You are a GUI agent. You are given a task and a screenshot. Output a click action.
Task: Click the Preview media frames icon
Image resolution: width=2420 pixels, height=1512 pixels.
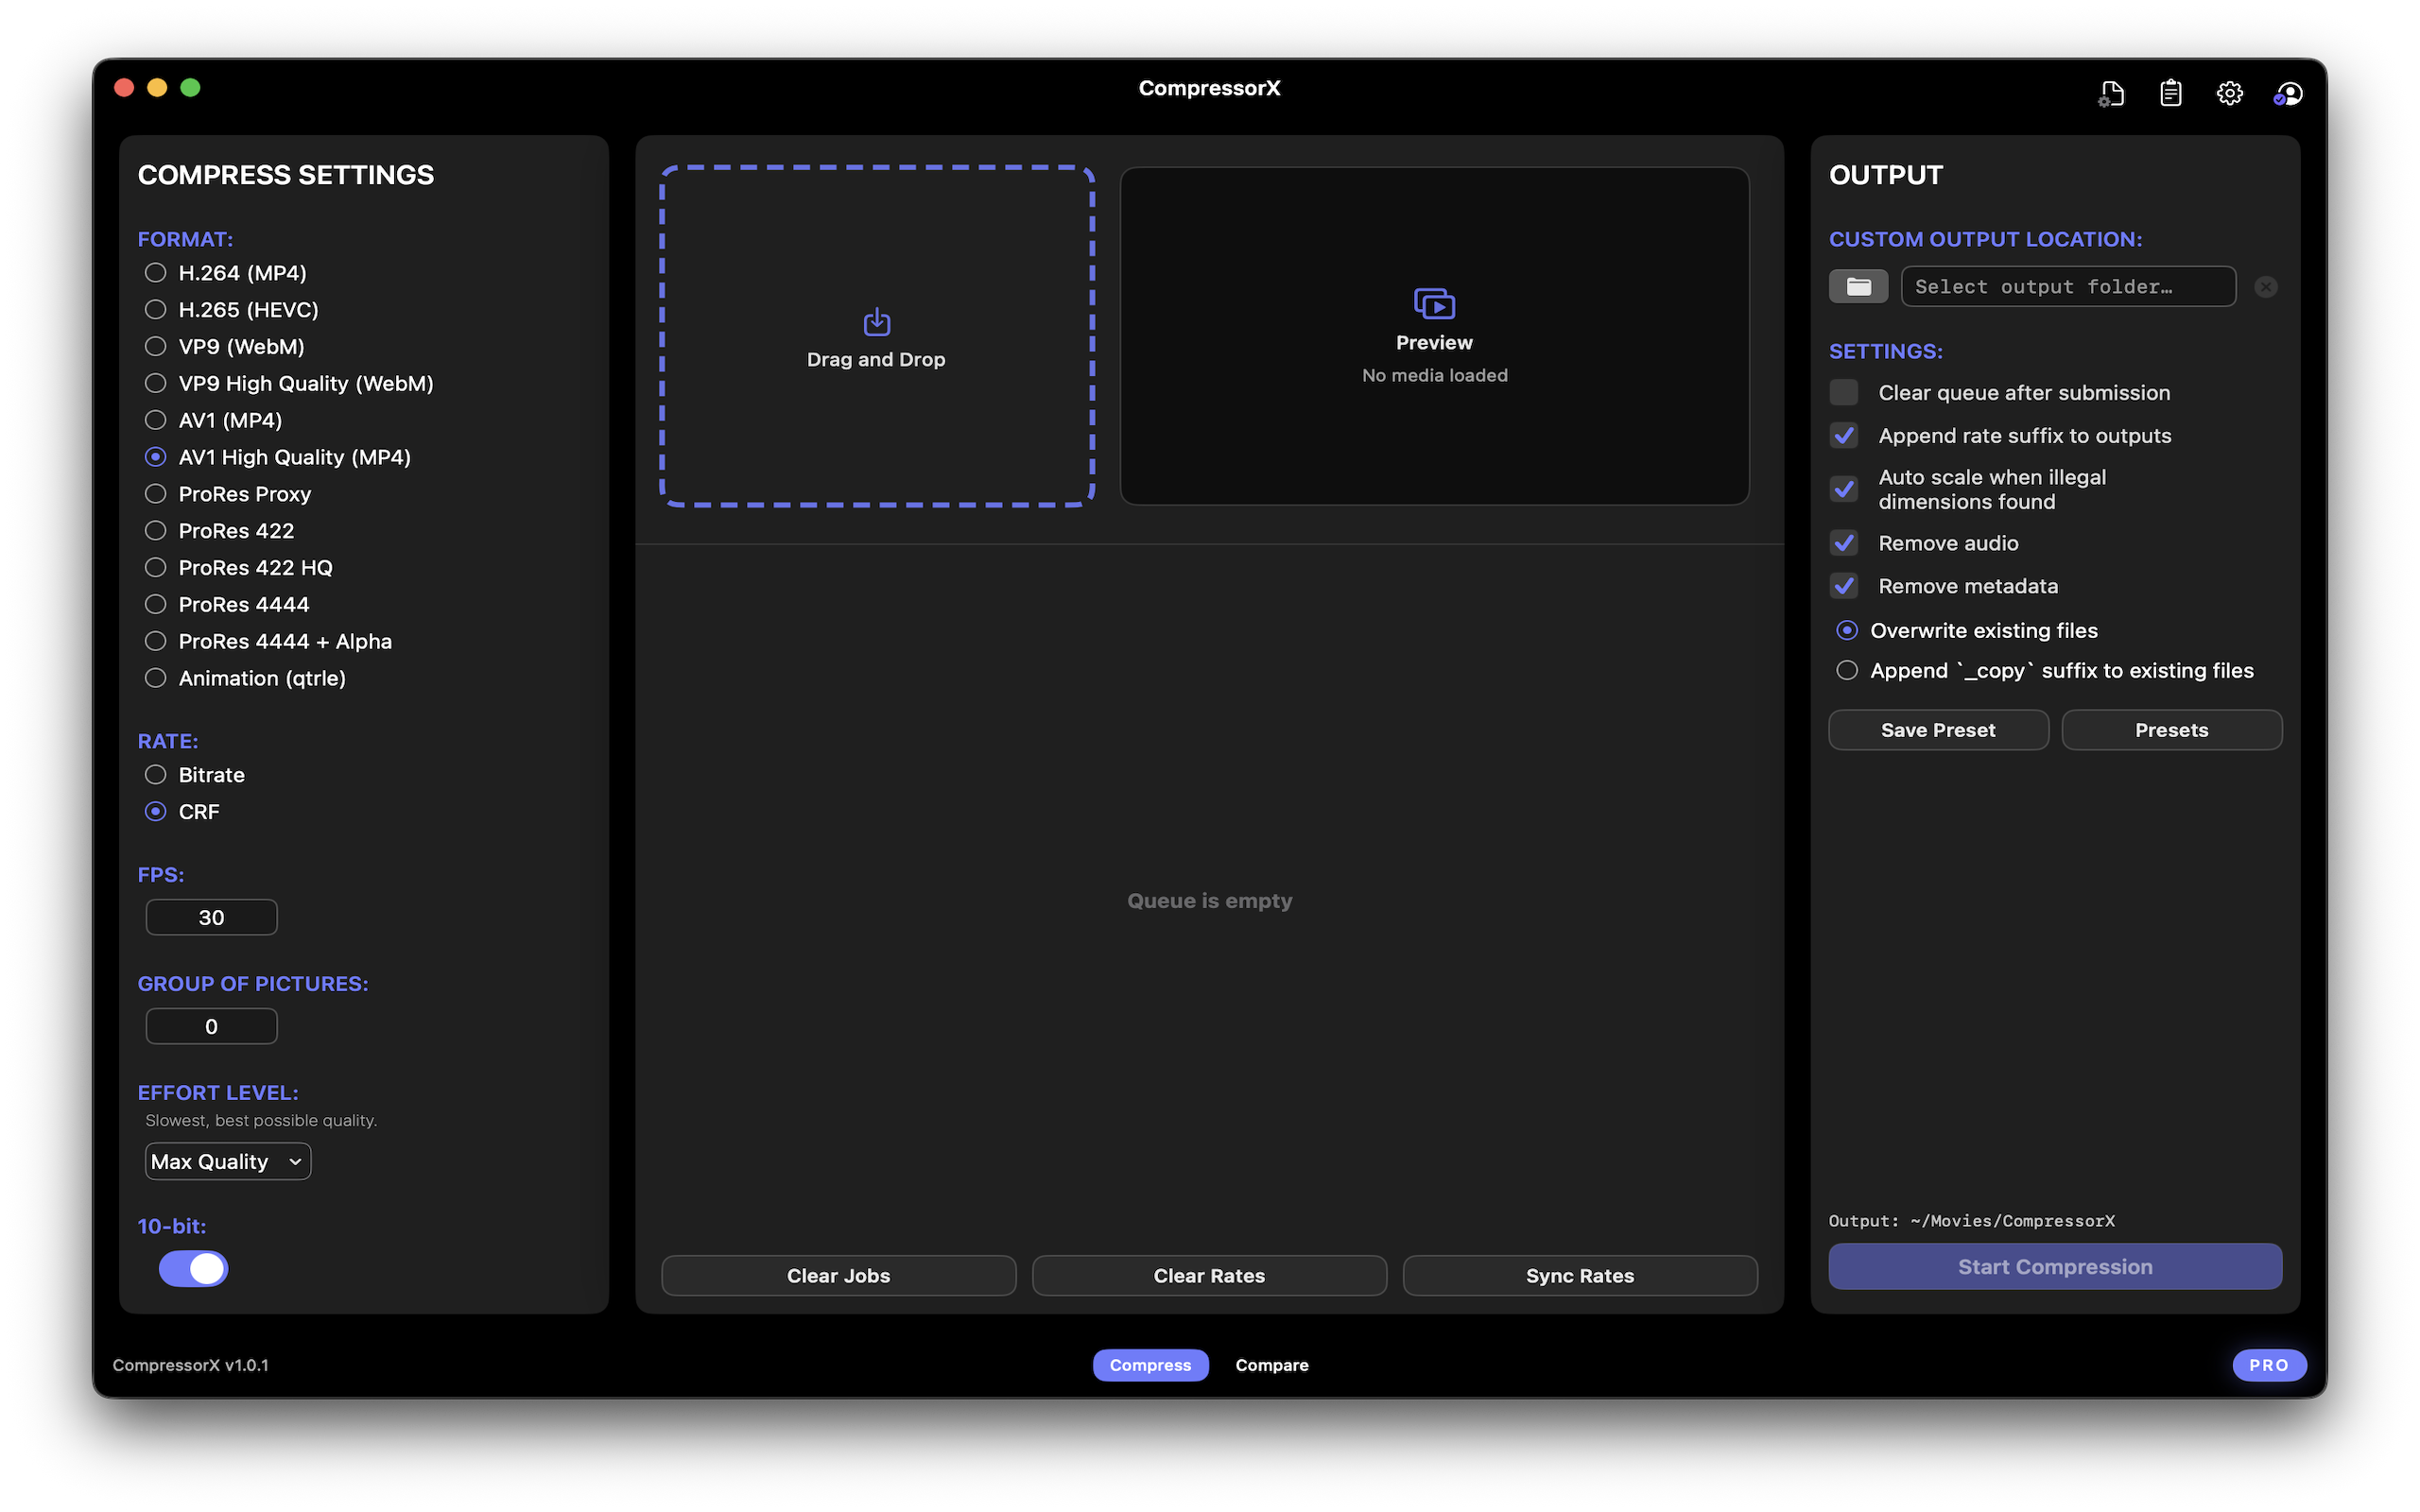pyautogui.click(x=1433, y=303)
